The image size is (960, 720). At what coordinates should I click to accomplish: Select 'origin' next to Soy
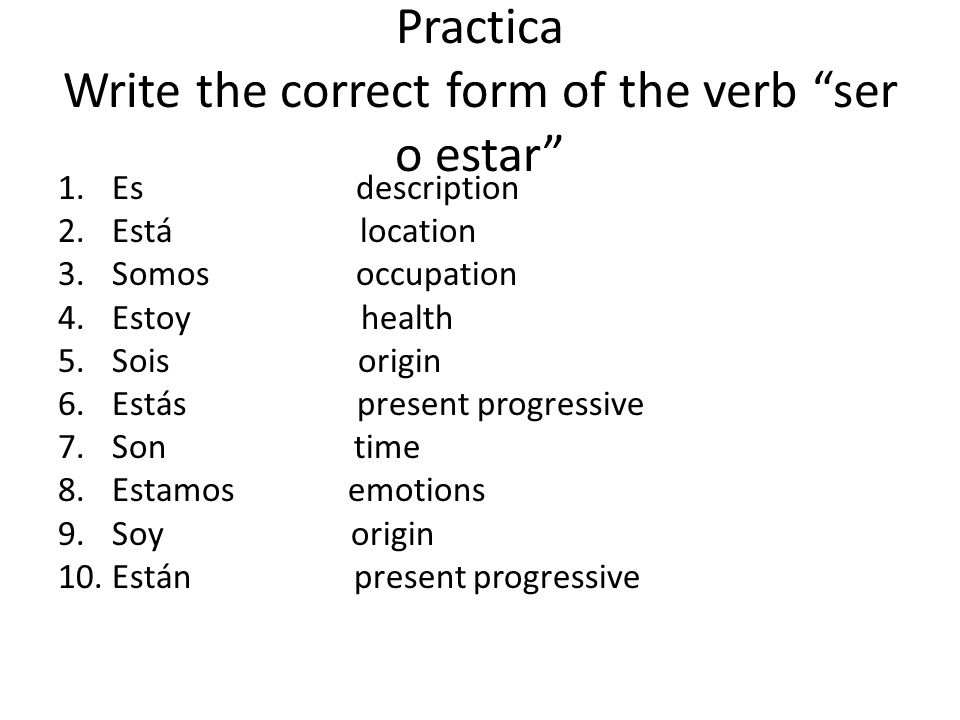tap(392, 535)
